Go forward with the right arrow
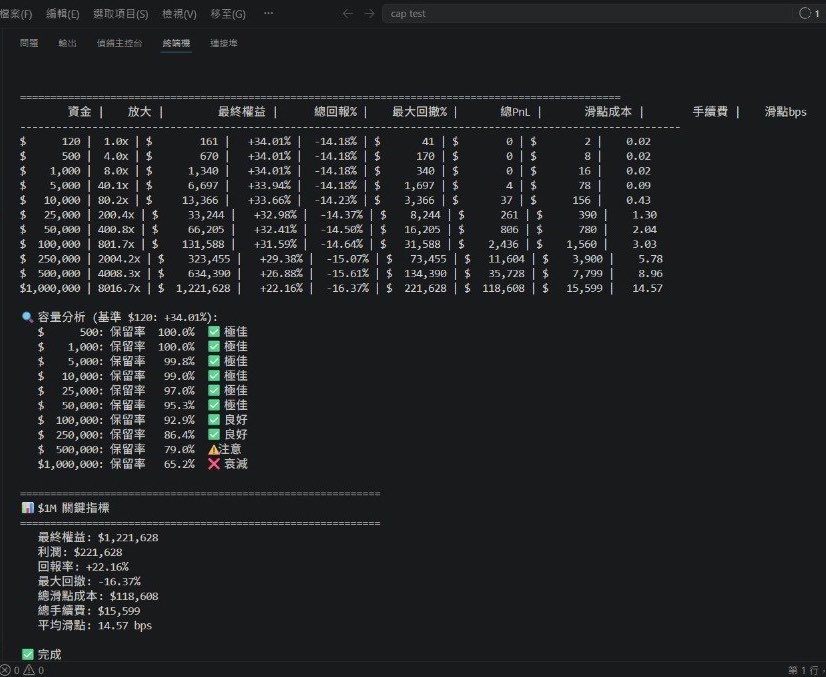826x677 pixels. pos(369,14)
